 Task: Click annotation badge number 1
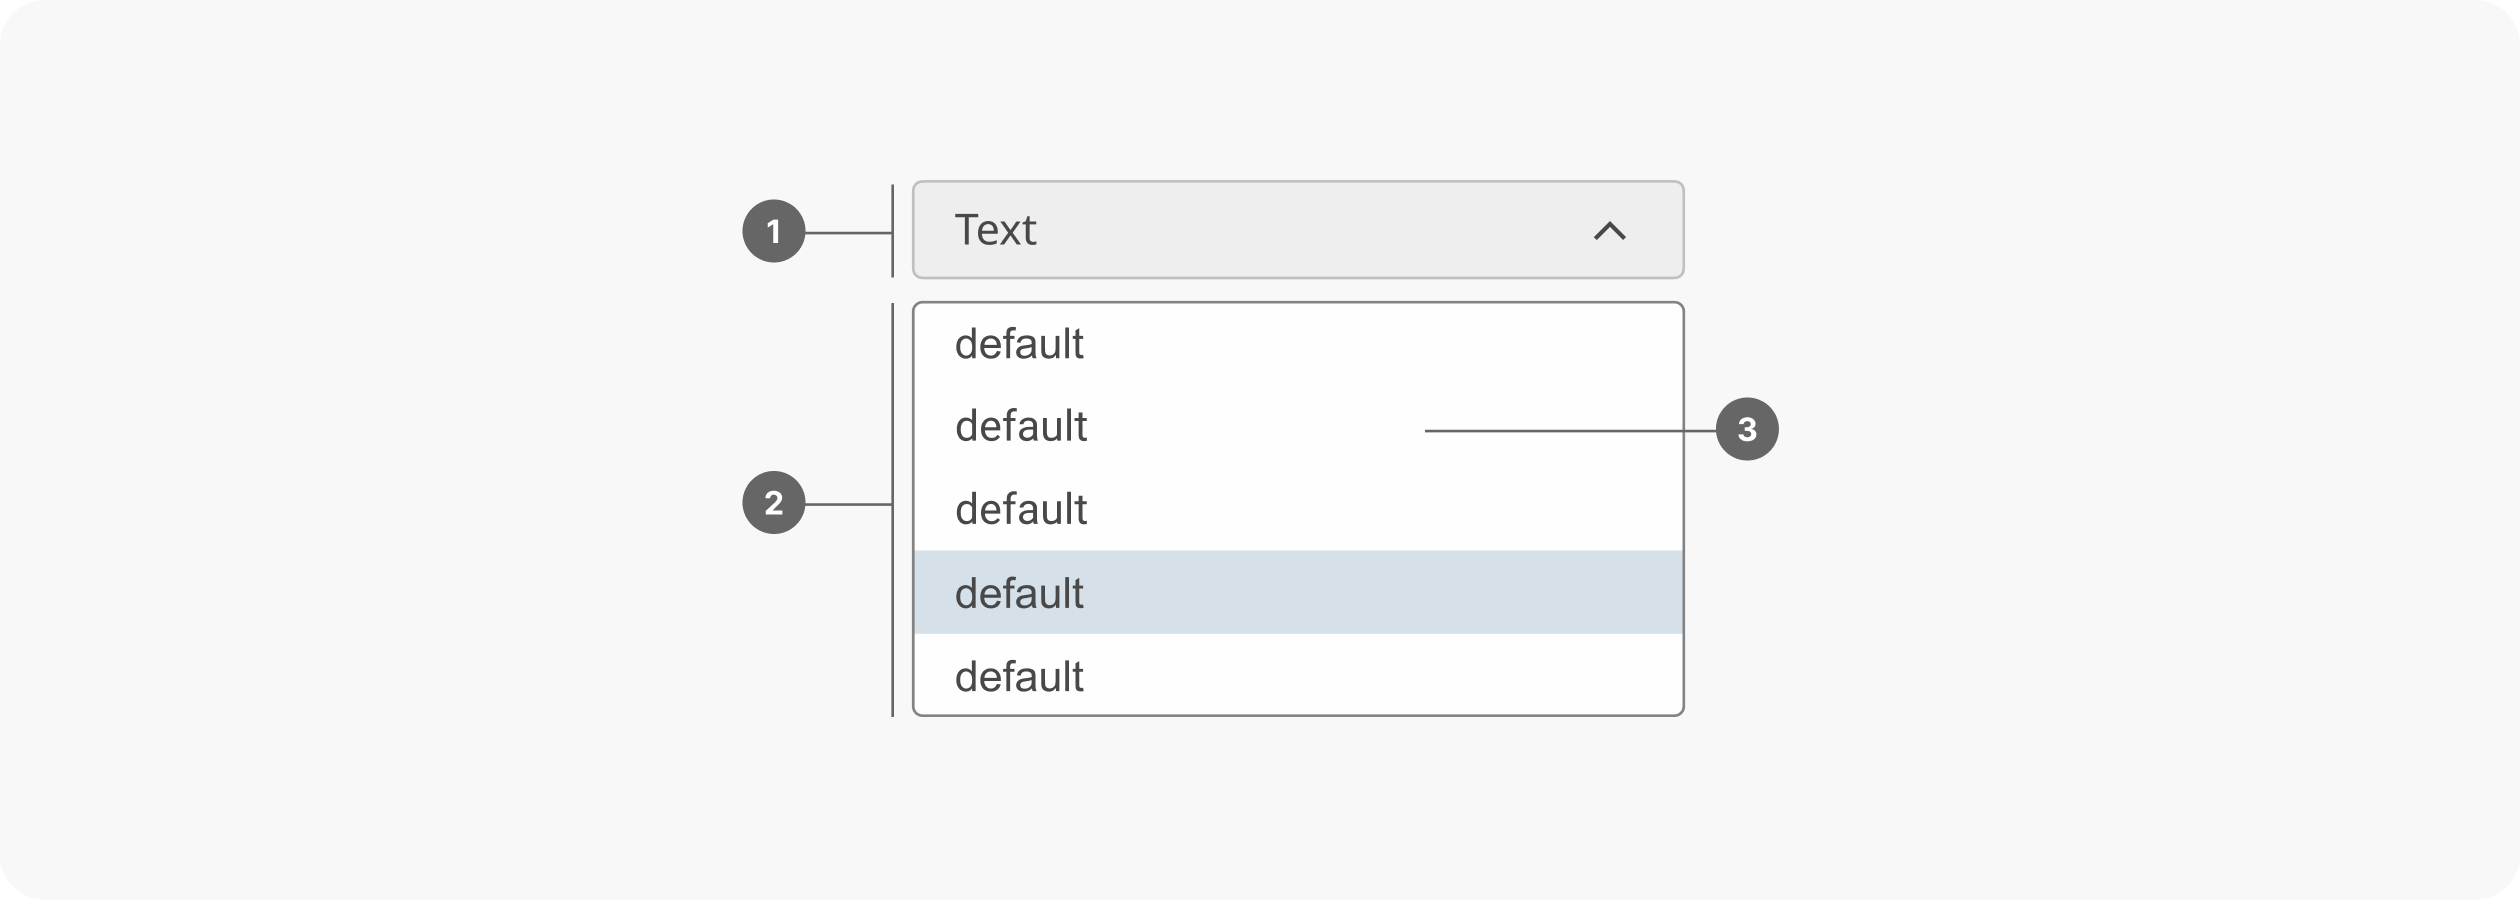[773, 231]
